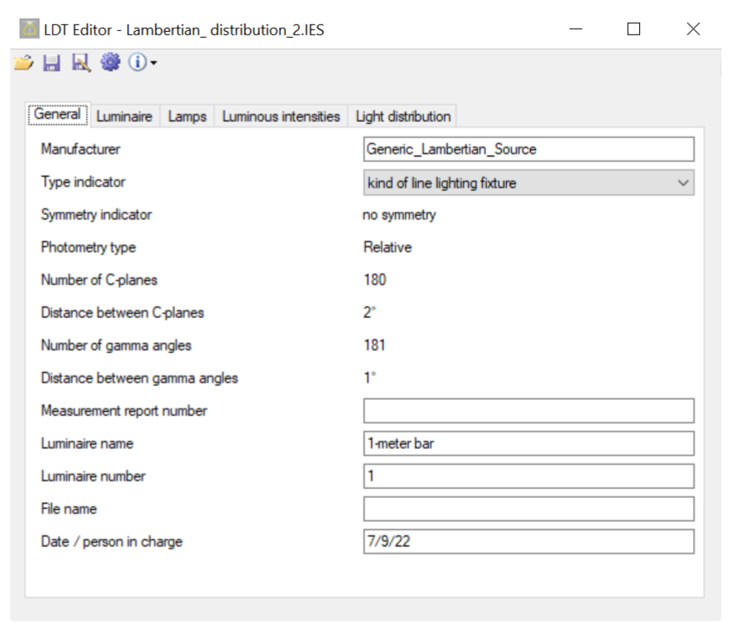The image size is (735, 633).
Task: Click the File name input field
Action: (529, 509)
